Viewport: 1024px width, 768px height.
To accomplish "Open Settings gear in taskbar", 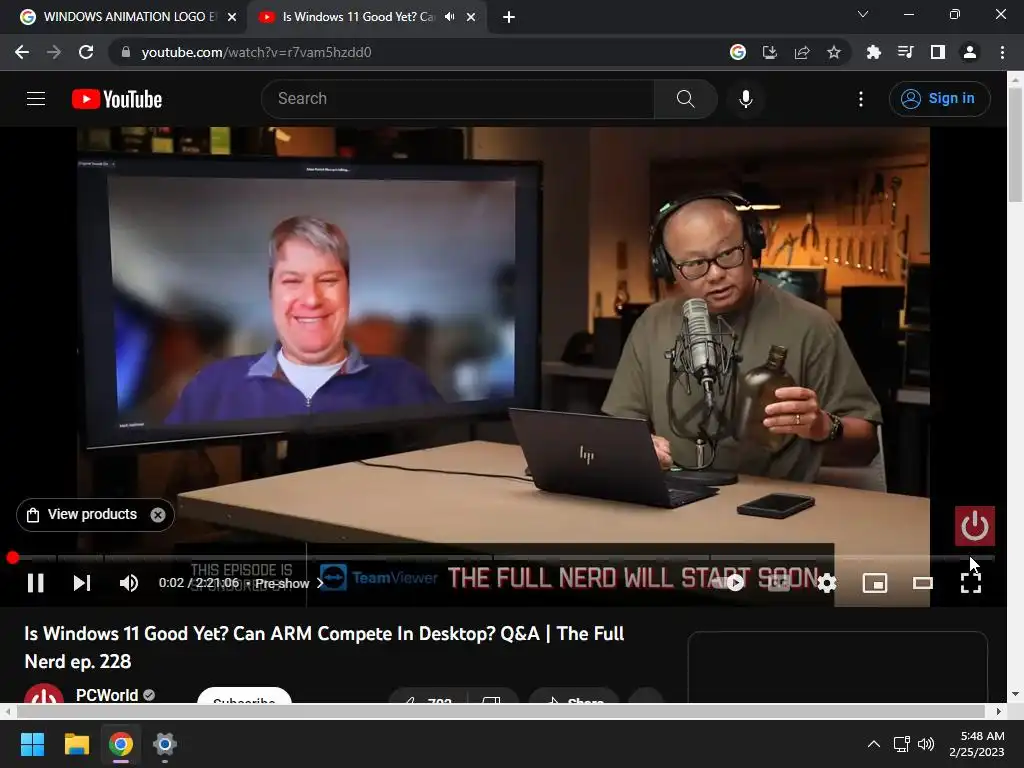I will 165,744.
